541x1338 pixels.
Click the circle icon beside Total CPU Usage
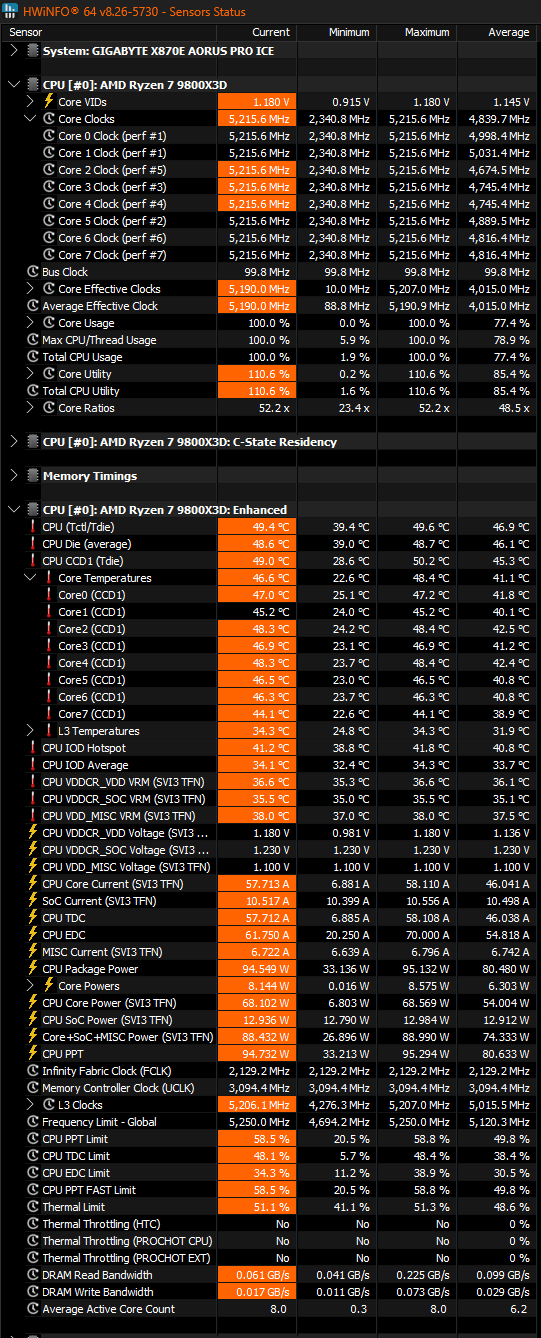32,357
